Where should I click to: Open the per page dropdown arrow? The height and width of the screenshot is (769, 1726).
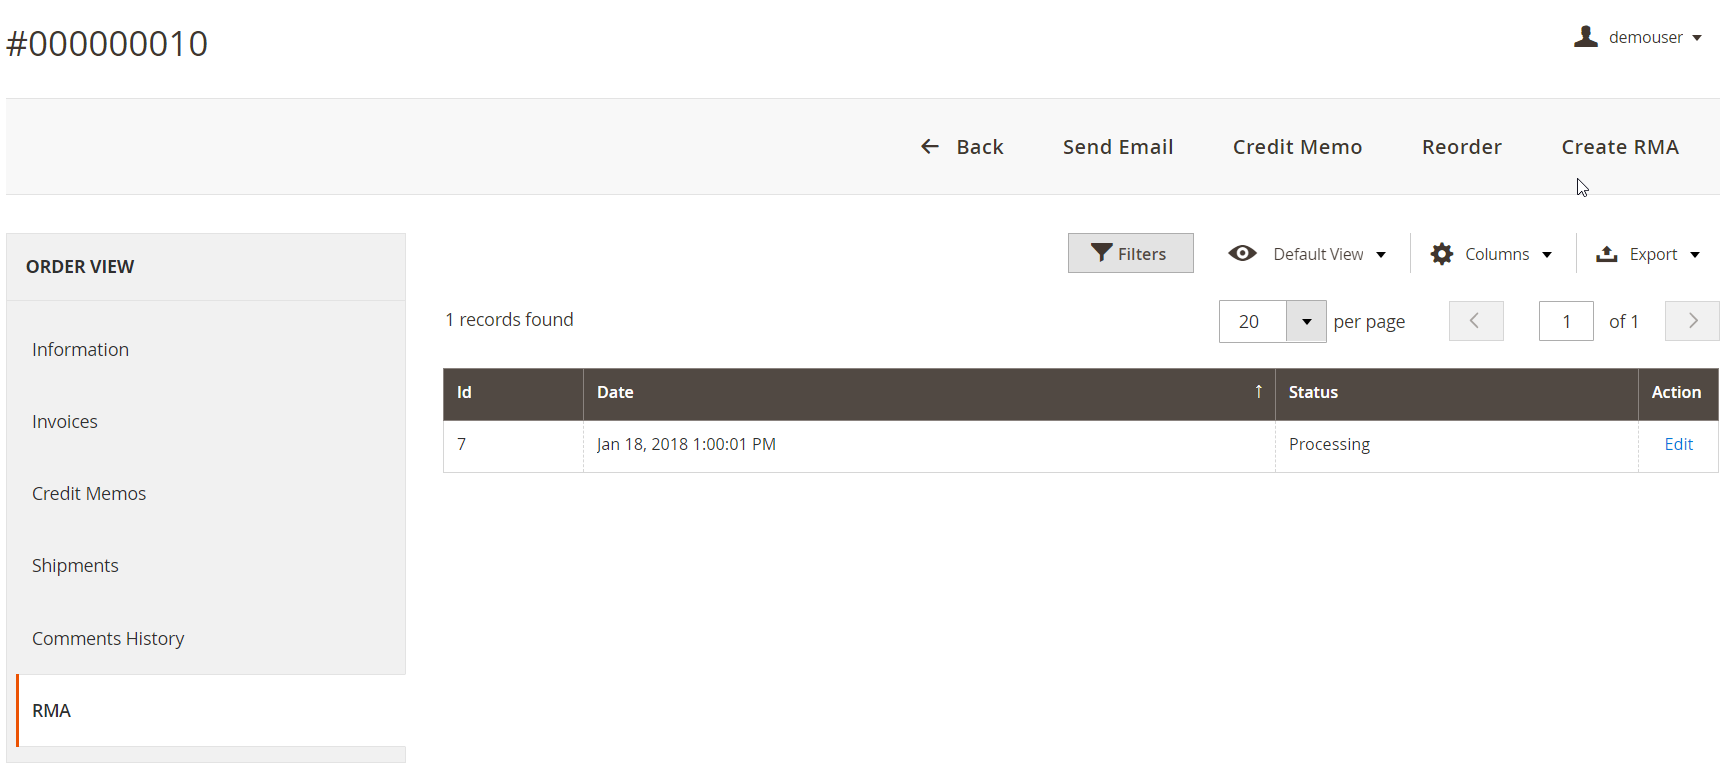click(x=1306, y=322)
